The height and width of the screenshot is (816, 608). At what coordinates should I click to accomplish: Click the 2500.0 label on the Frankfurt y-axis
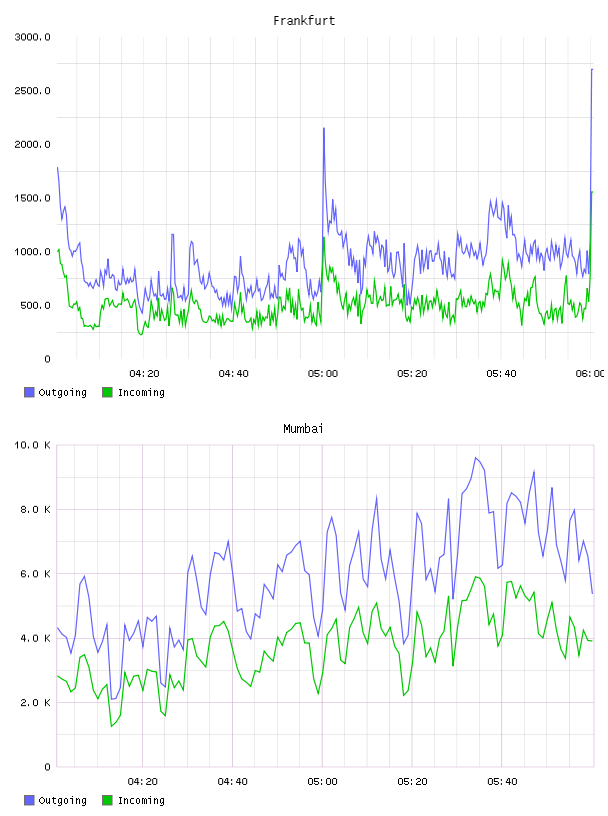(x=32, y=91)
